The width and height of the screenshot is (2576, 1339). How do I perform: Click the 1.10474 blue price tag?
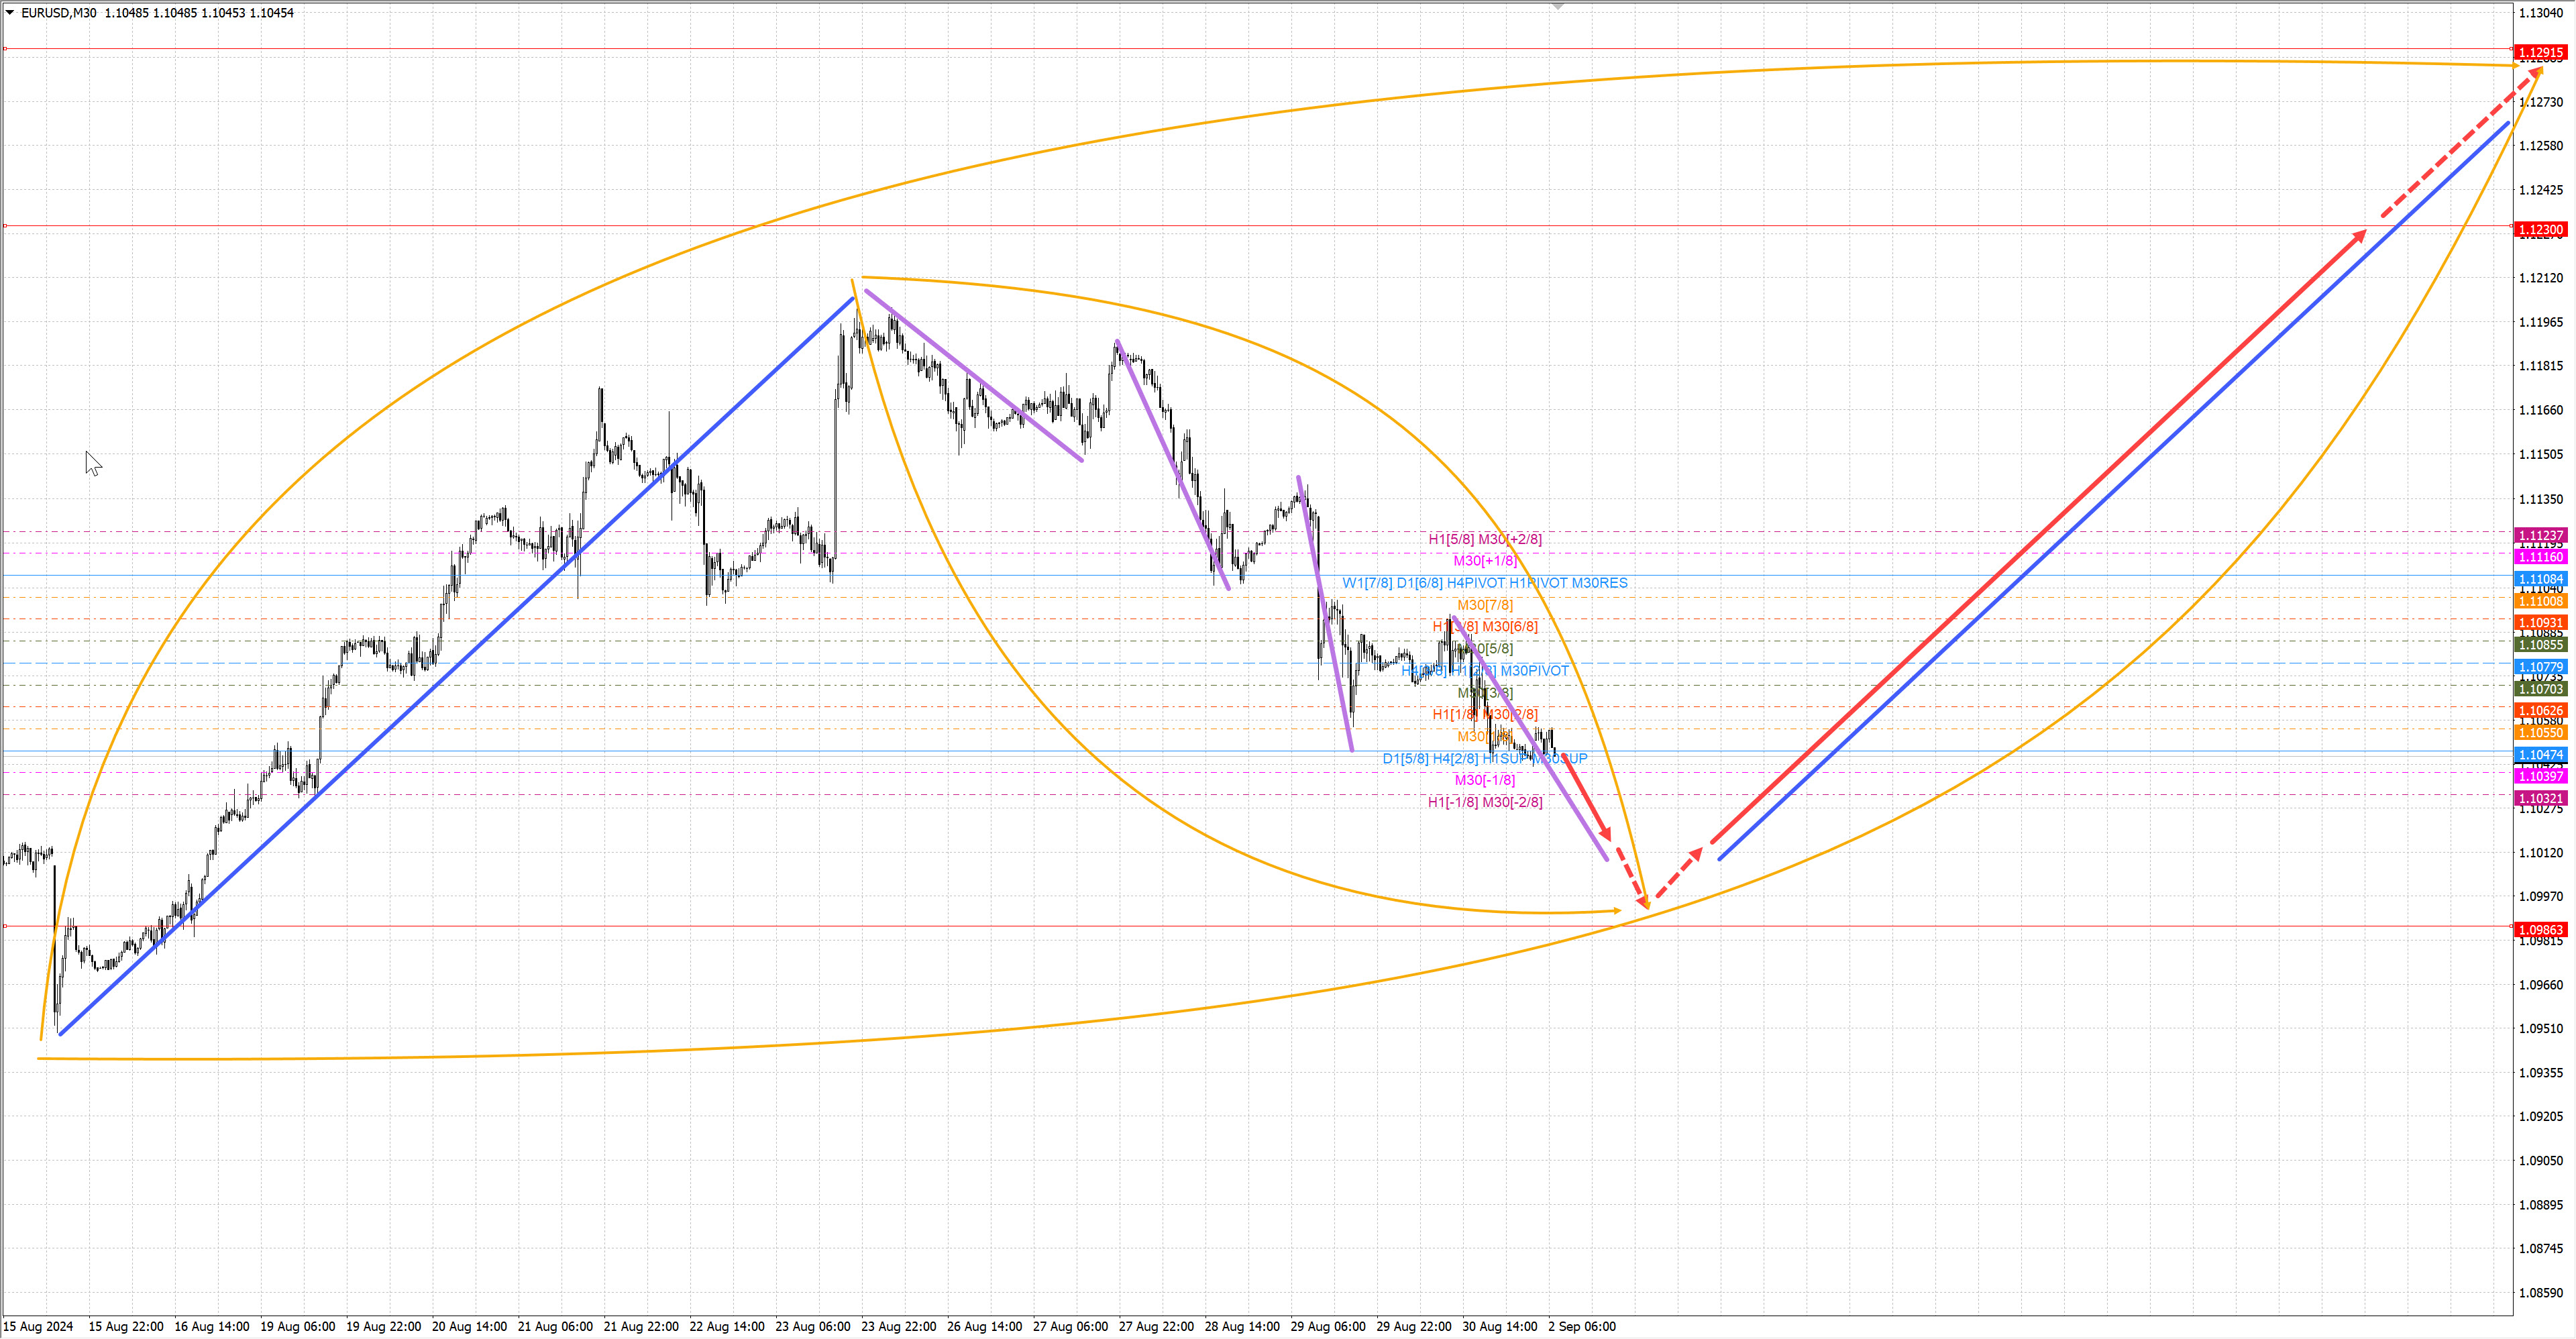[2540, 755]
